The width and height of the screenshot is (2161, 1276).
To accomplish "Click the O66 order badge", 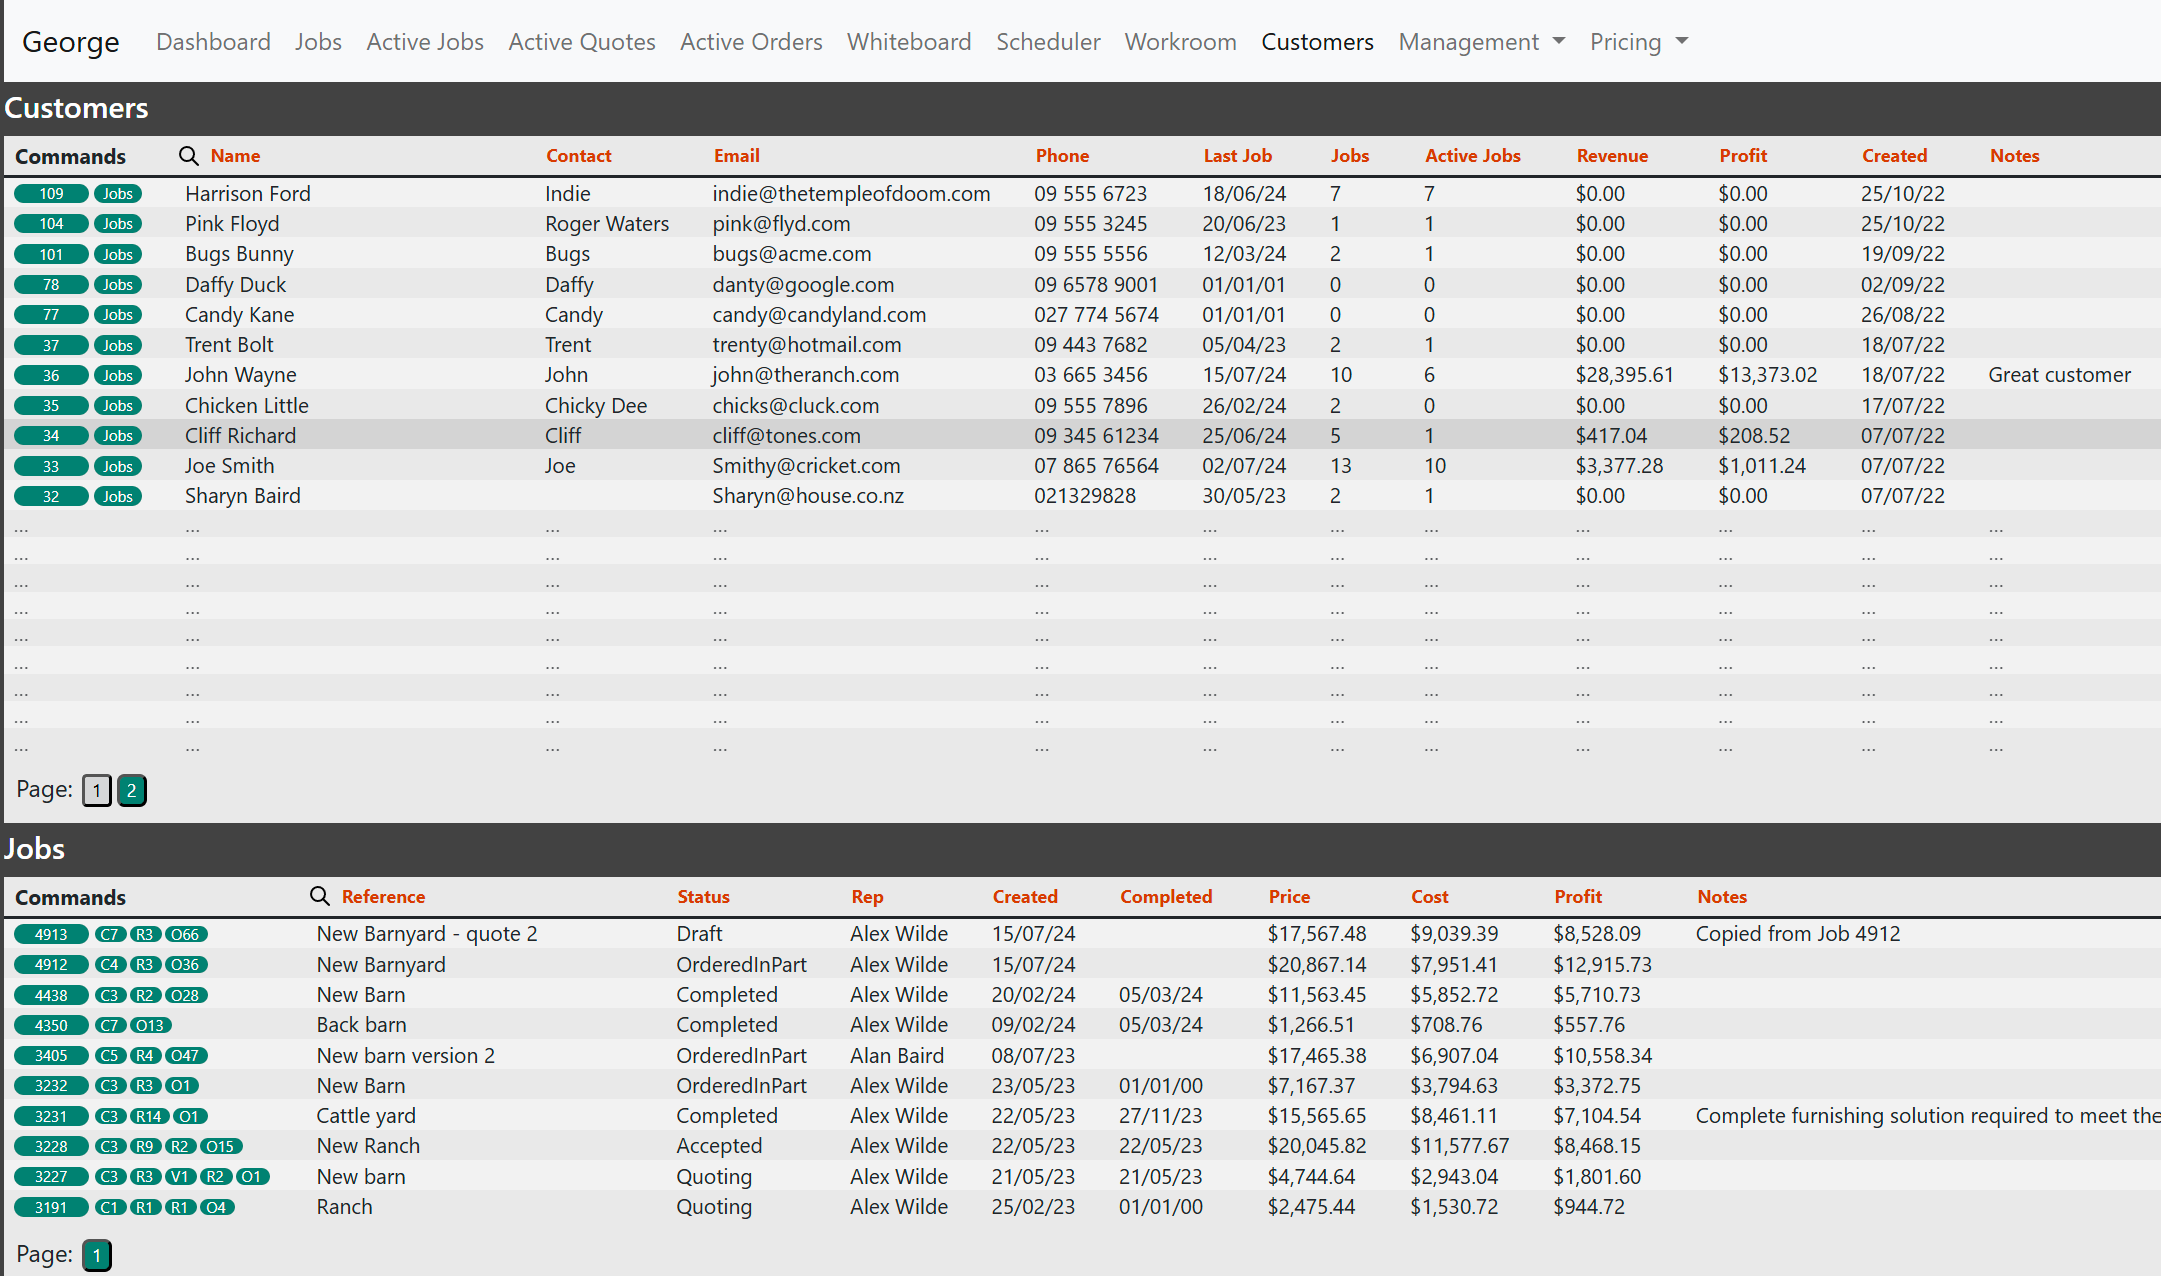I will click(185, 935).
